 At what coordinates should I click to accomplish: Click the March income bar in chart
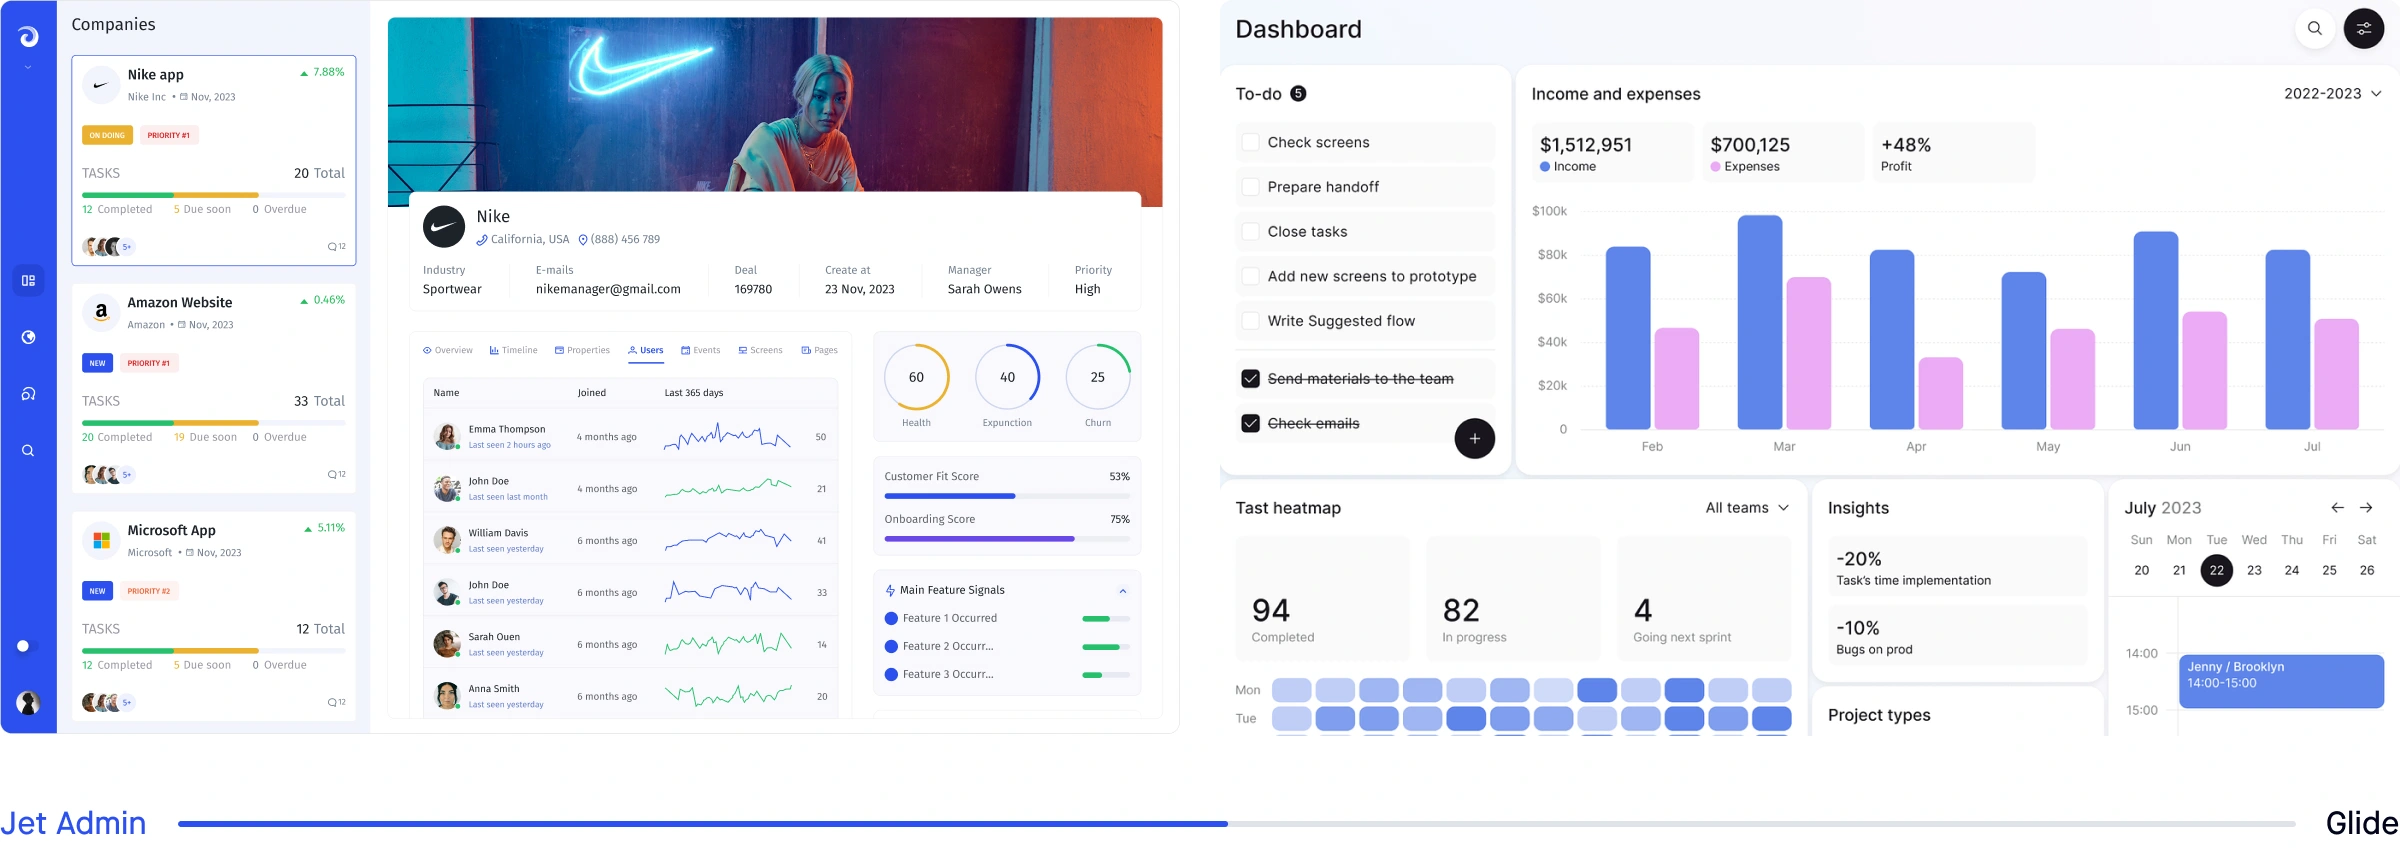pyautogui.click(x=1760, y=322)
